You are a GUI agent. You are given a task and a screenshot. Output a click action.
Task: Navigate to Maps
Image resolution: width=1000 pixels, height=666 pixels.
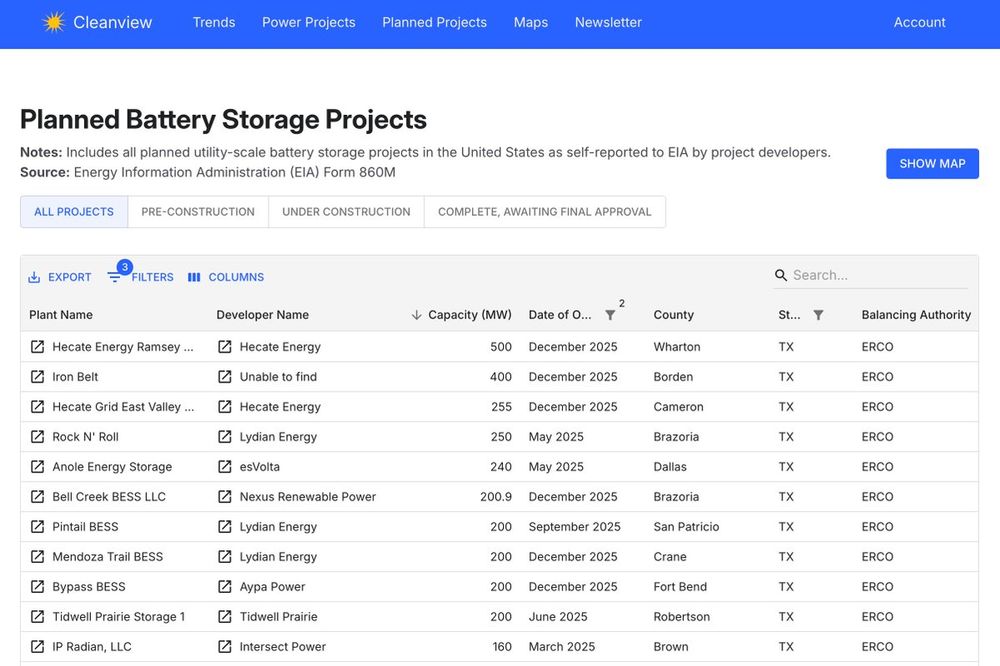pos(531,22)
